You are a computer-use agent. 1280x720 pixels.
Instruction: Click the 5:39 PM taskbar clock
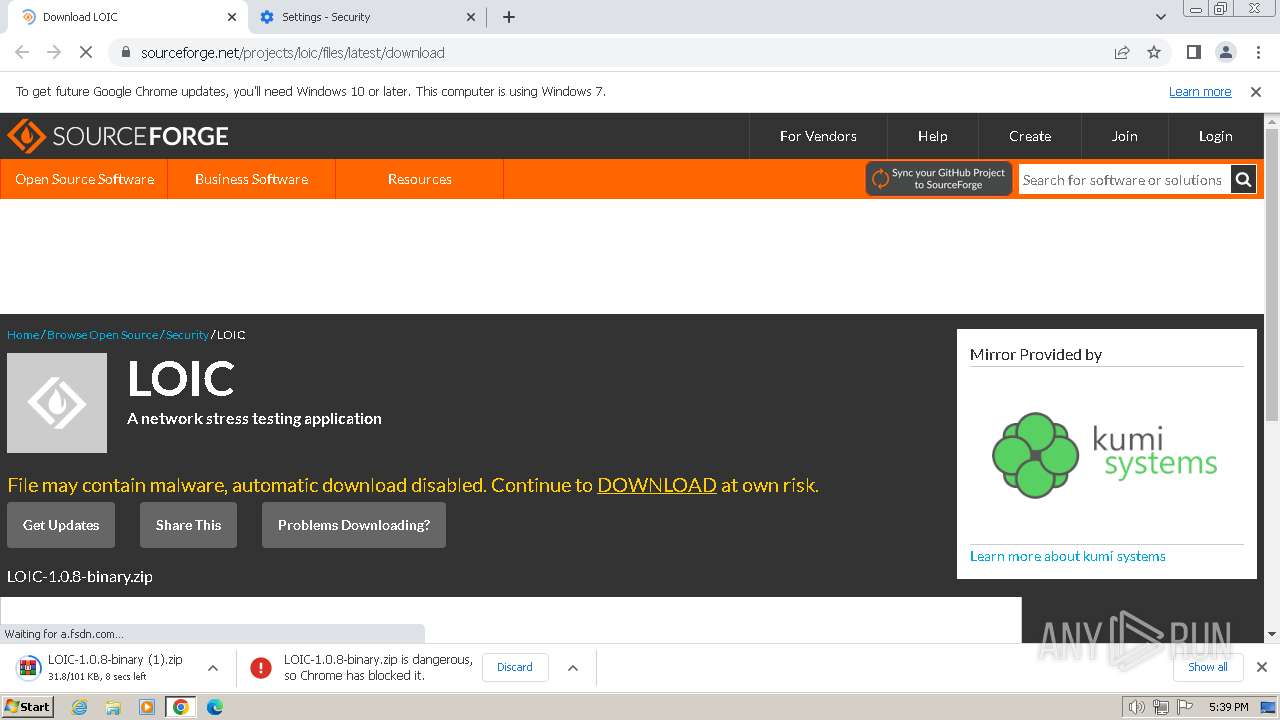(x=1228, y=707)
